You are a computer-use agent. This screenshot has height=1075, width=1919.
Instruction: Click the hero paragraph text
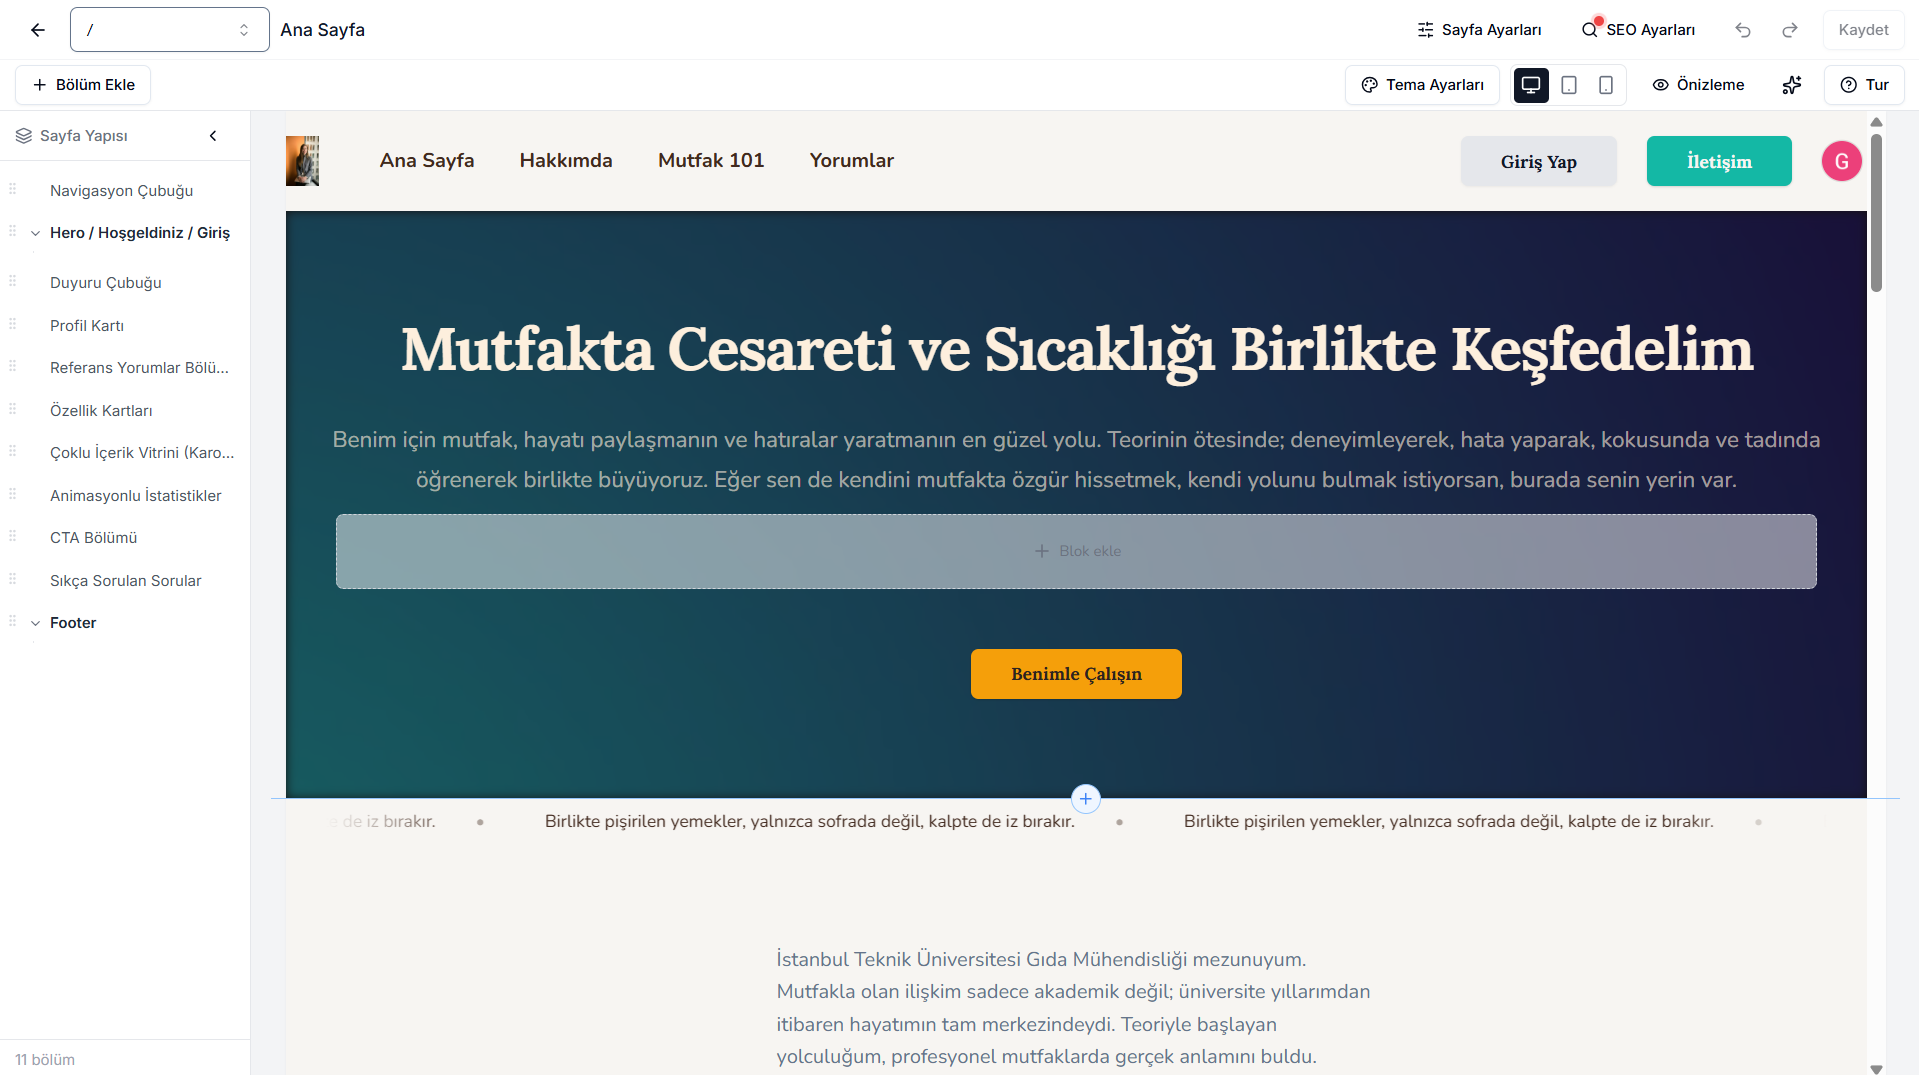[x=1076, y=460]
